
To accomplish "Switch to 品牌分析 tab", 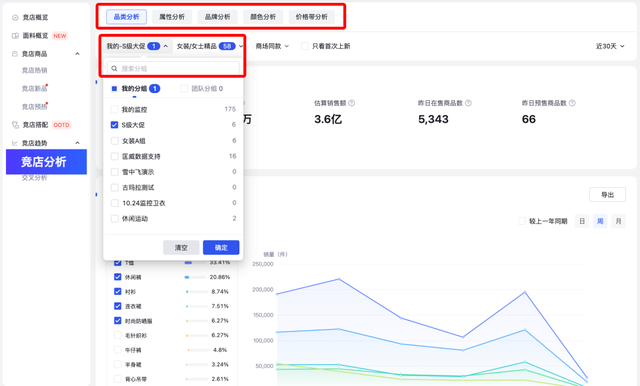I will pos(218,17).
